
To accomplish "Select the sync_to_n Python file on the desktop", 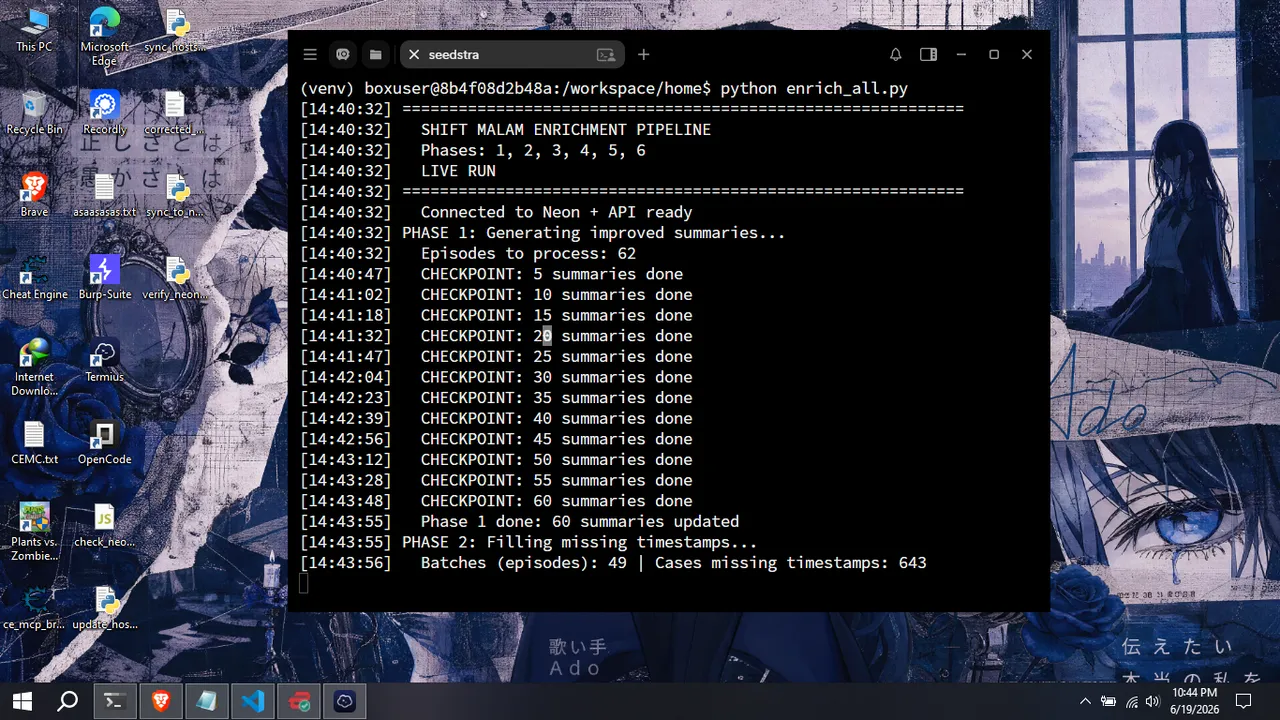I will pos(176,195).
